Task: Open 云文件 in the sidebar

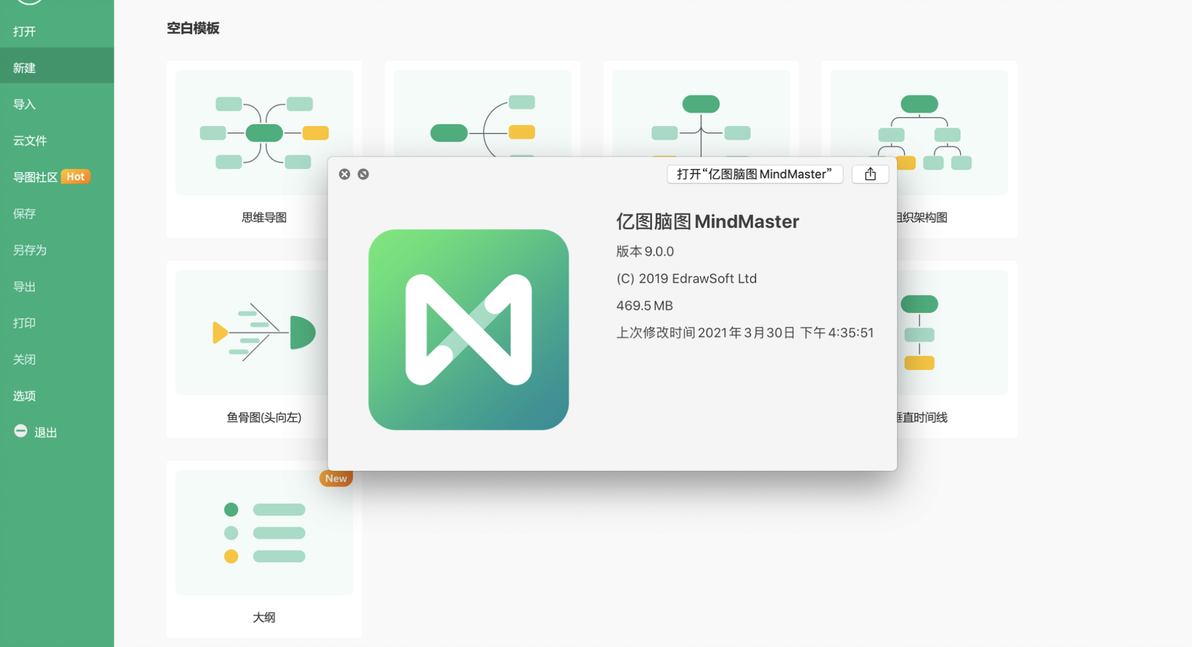Action: point(30,141)
